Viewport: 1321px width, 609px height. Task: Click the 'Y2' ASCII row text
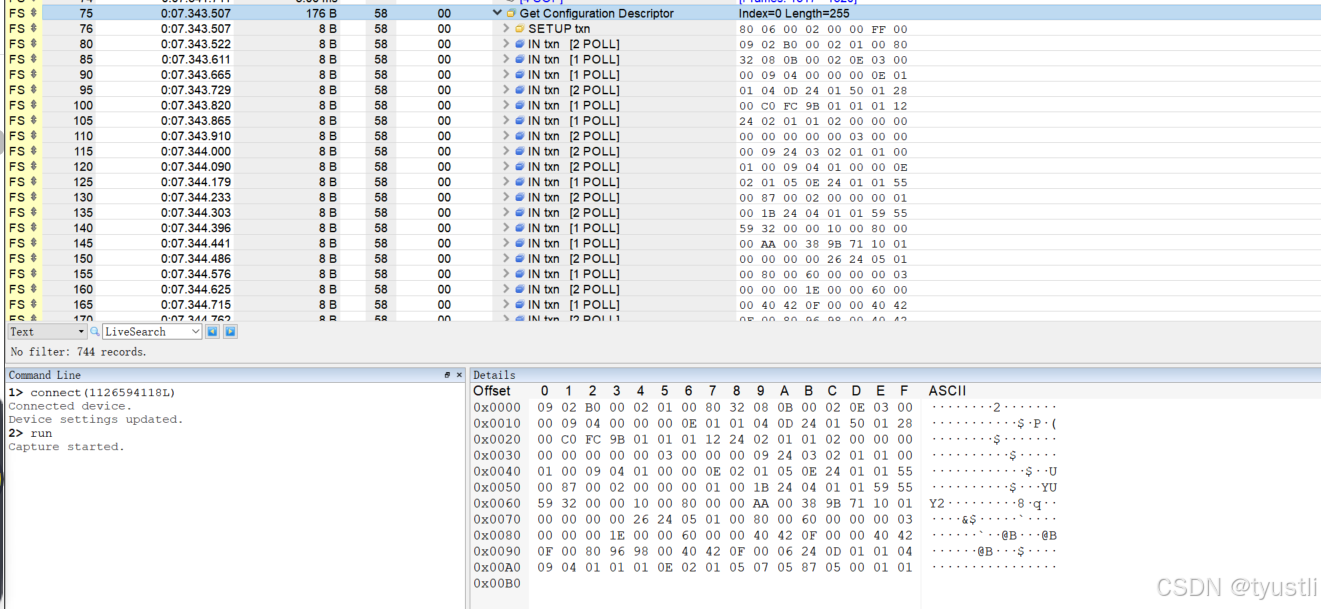tap(993, 503)
